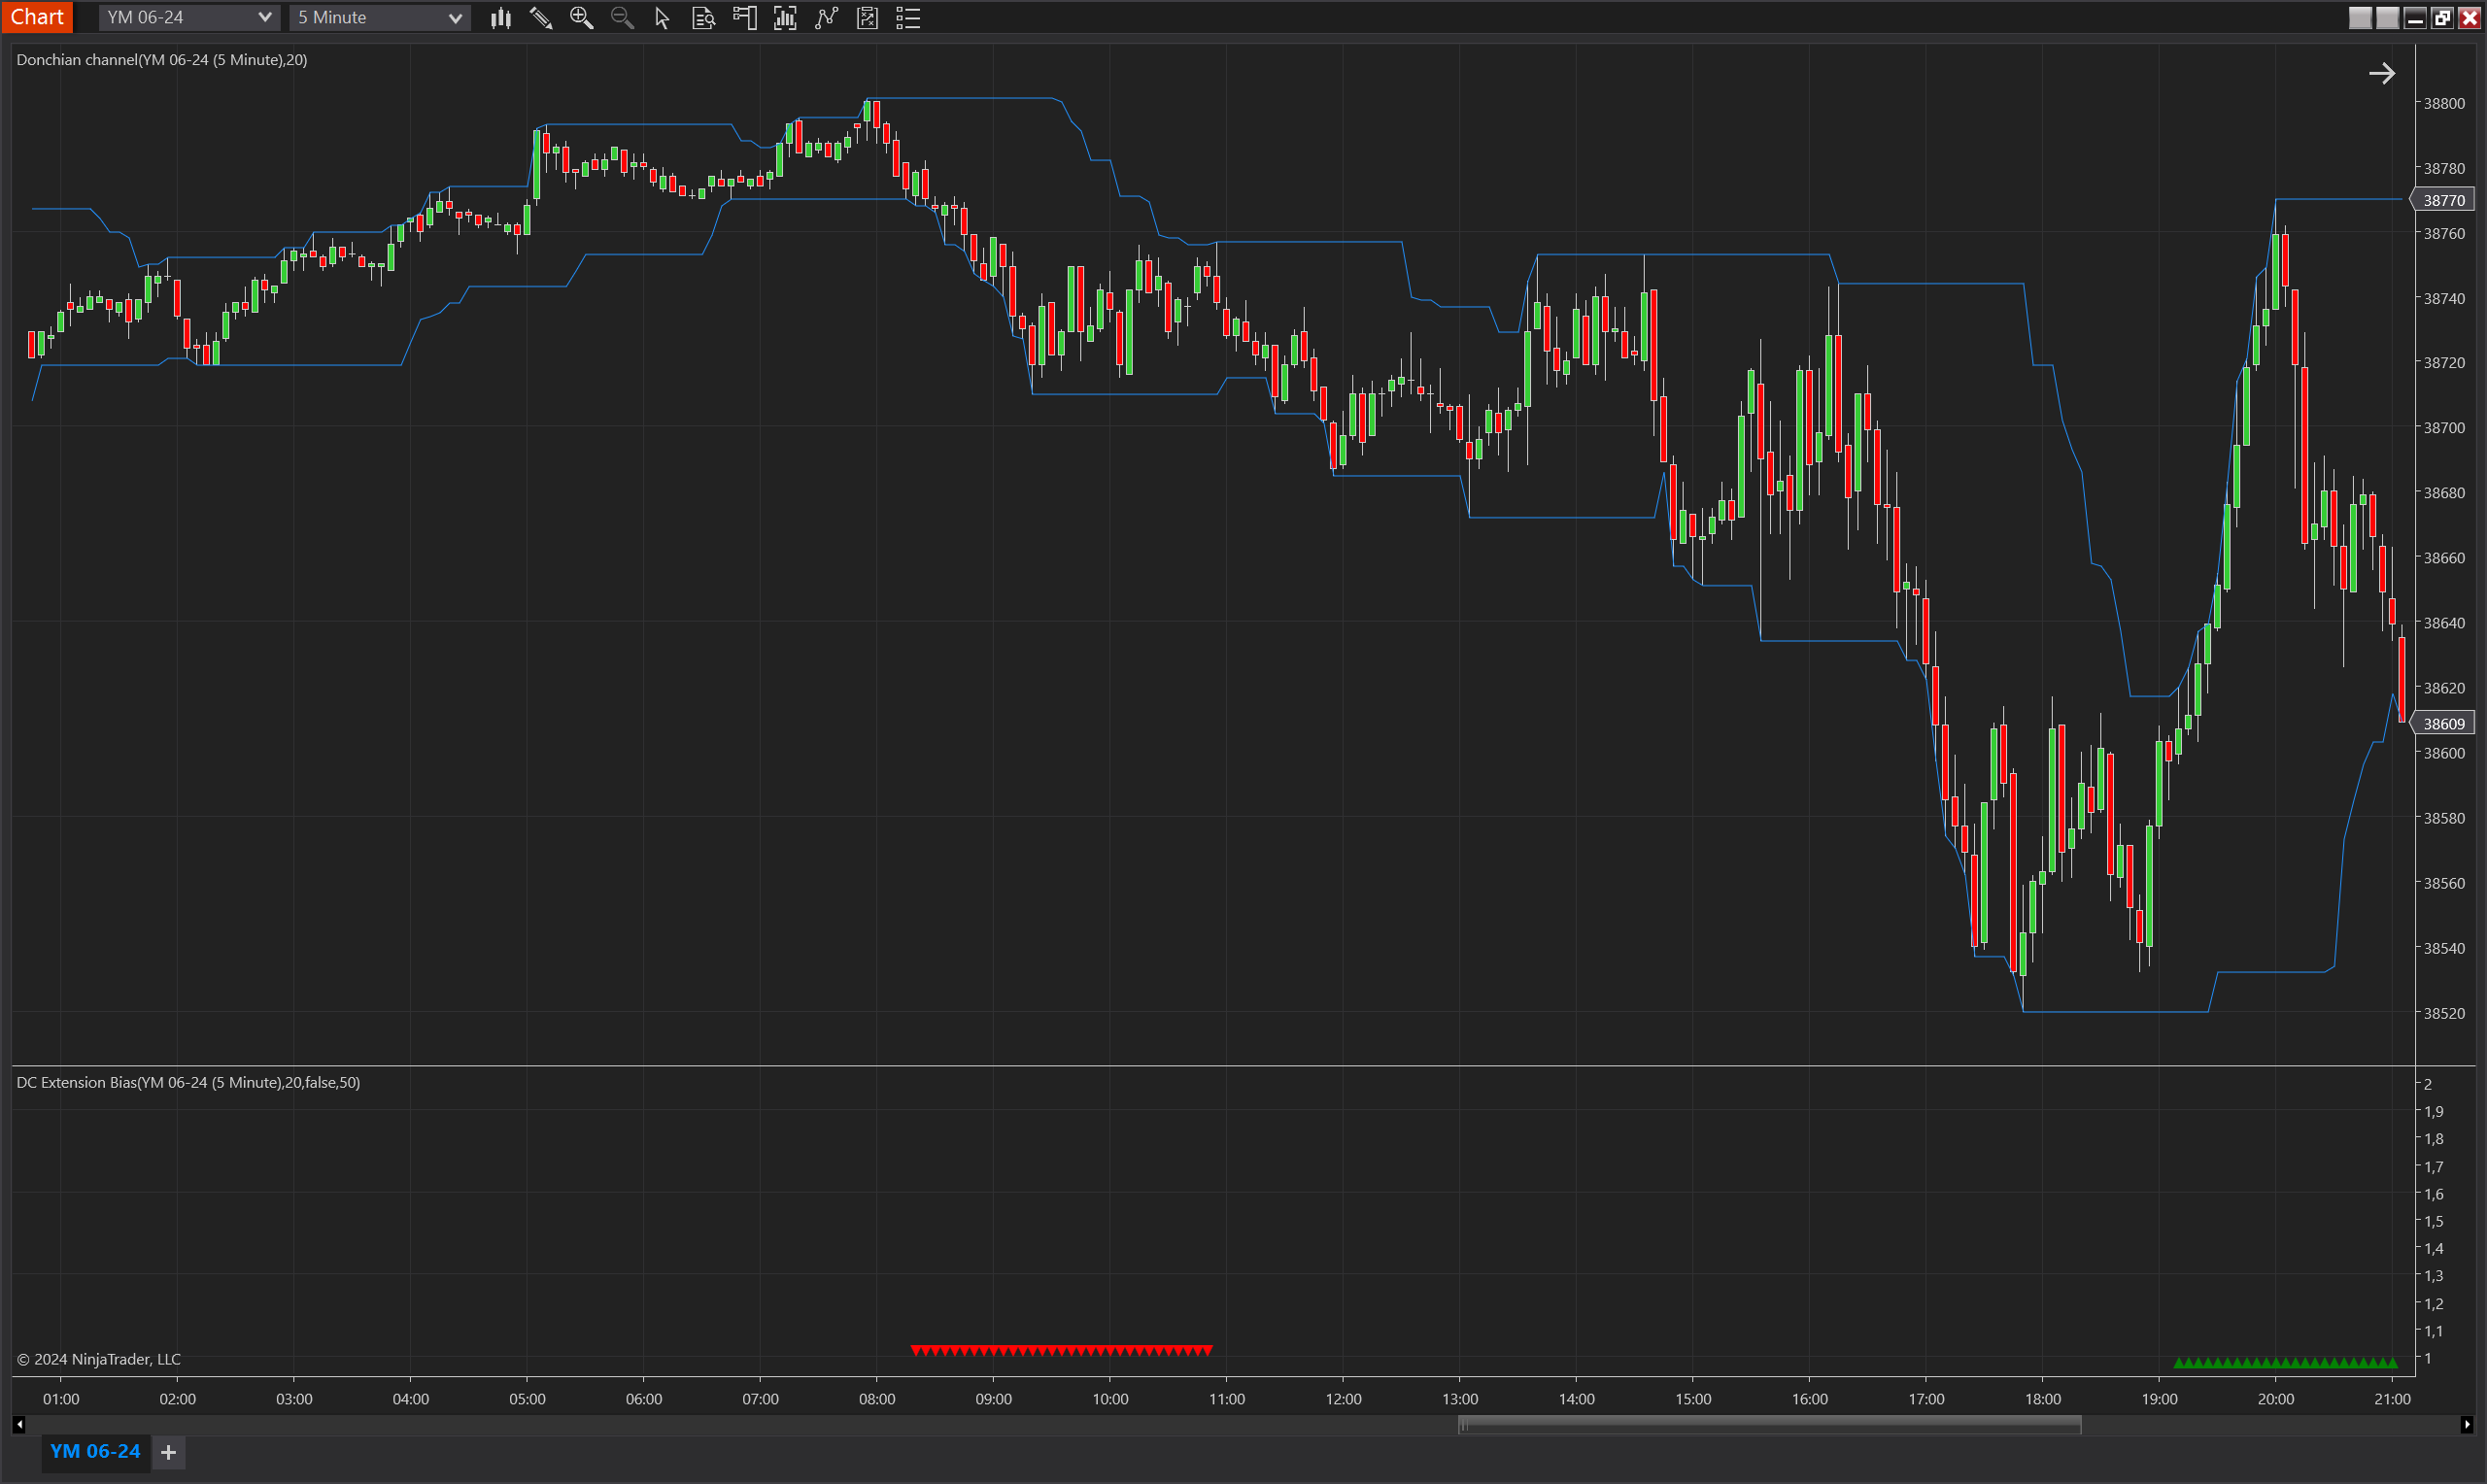
Task: Click the 1,5 indicator scale label
Action: [2433, 1221]
